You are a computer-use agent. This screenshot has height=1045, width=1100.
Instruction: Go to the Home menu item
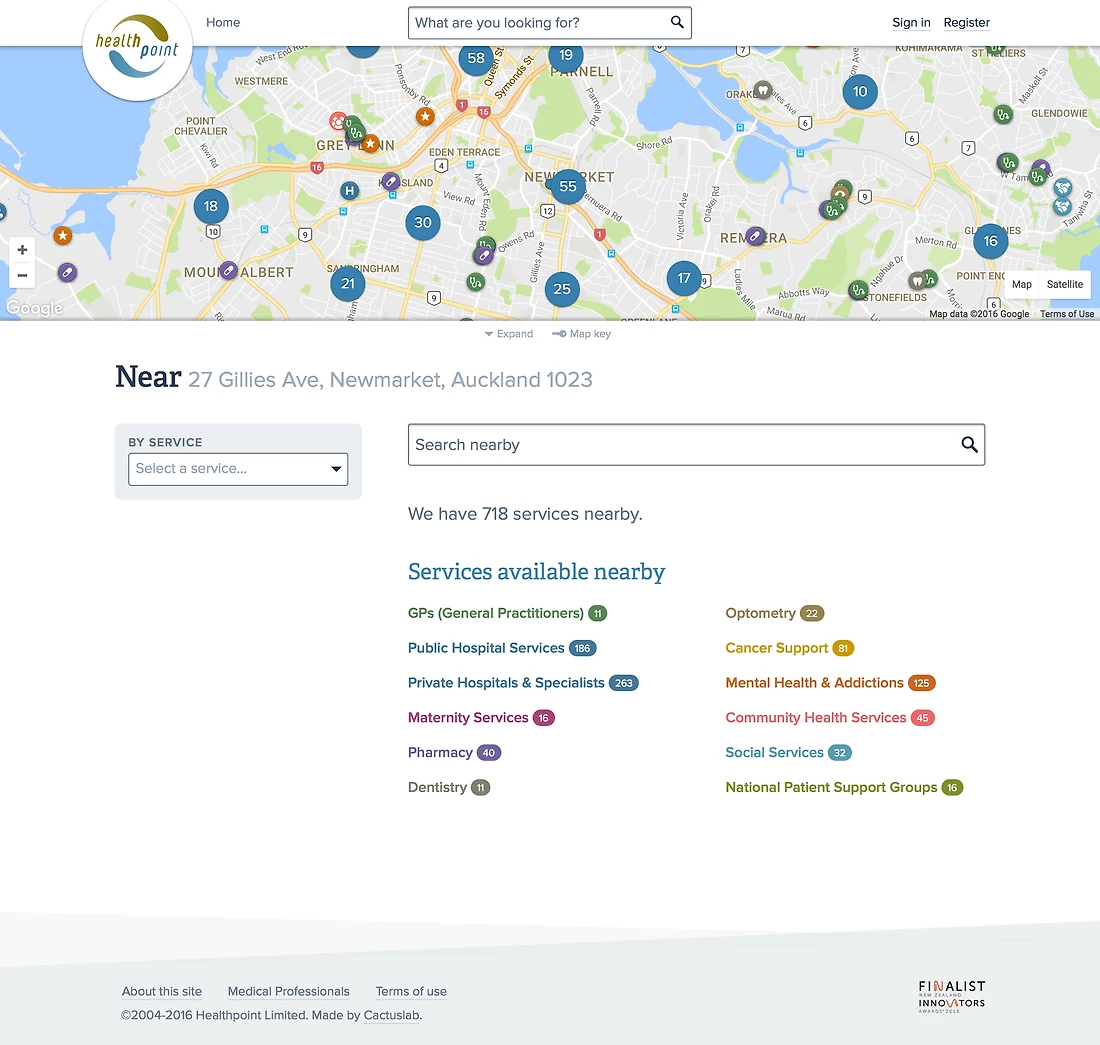pos(223,23)
